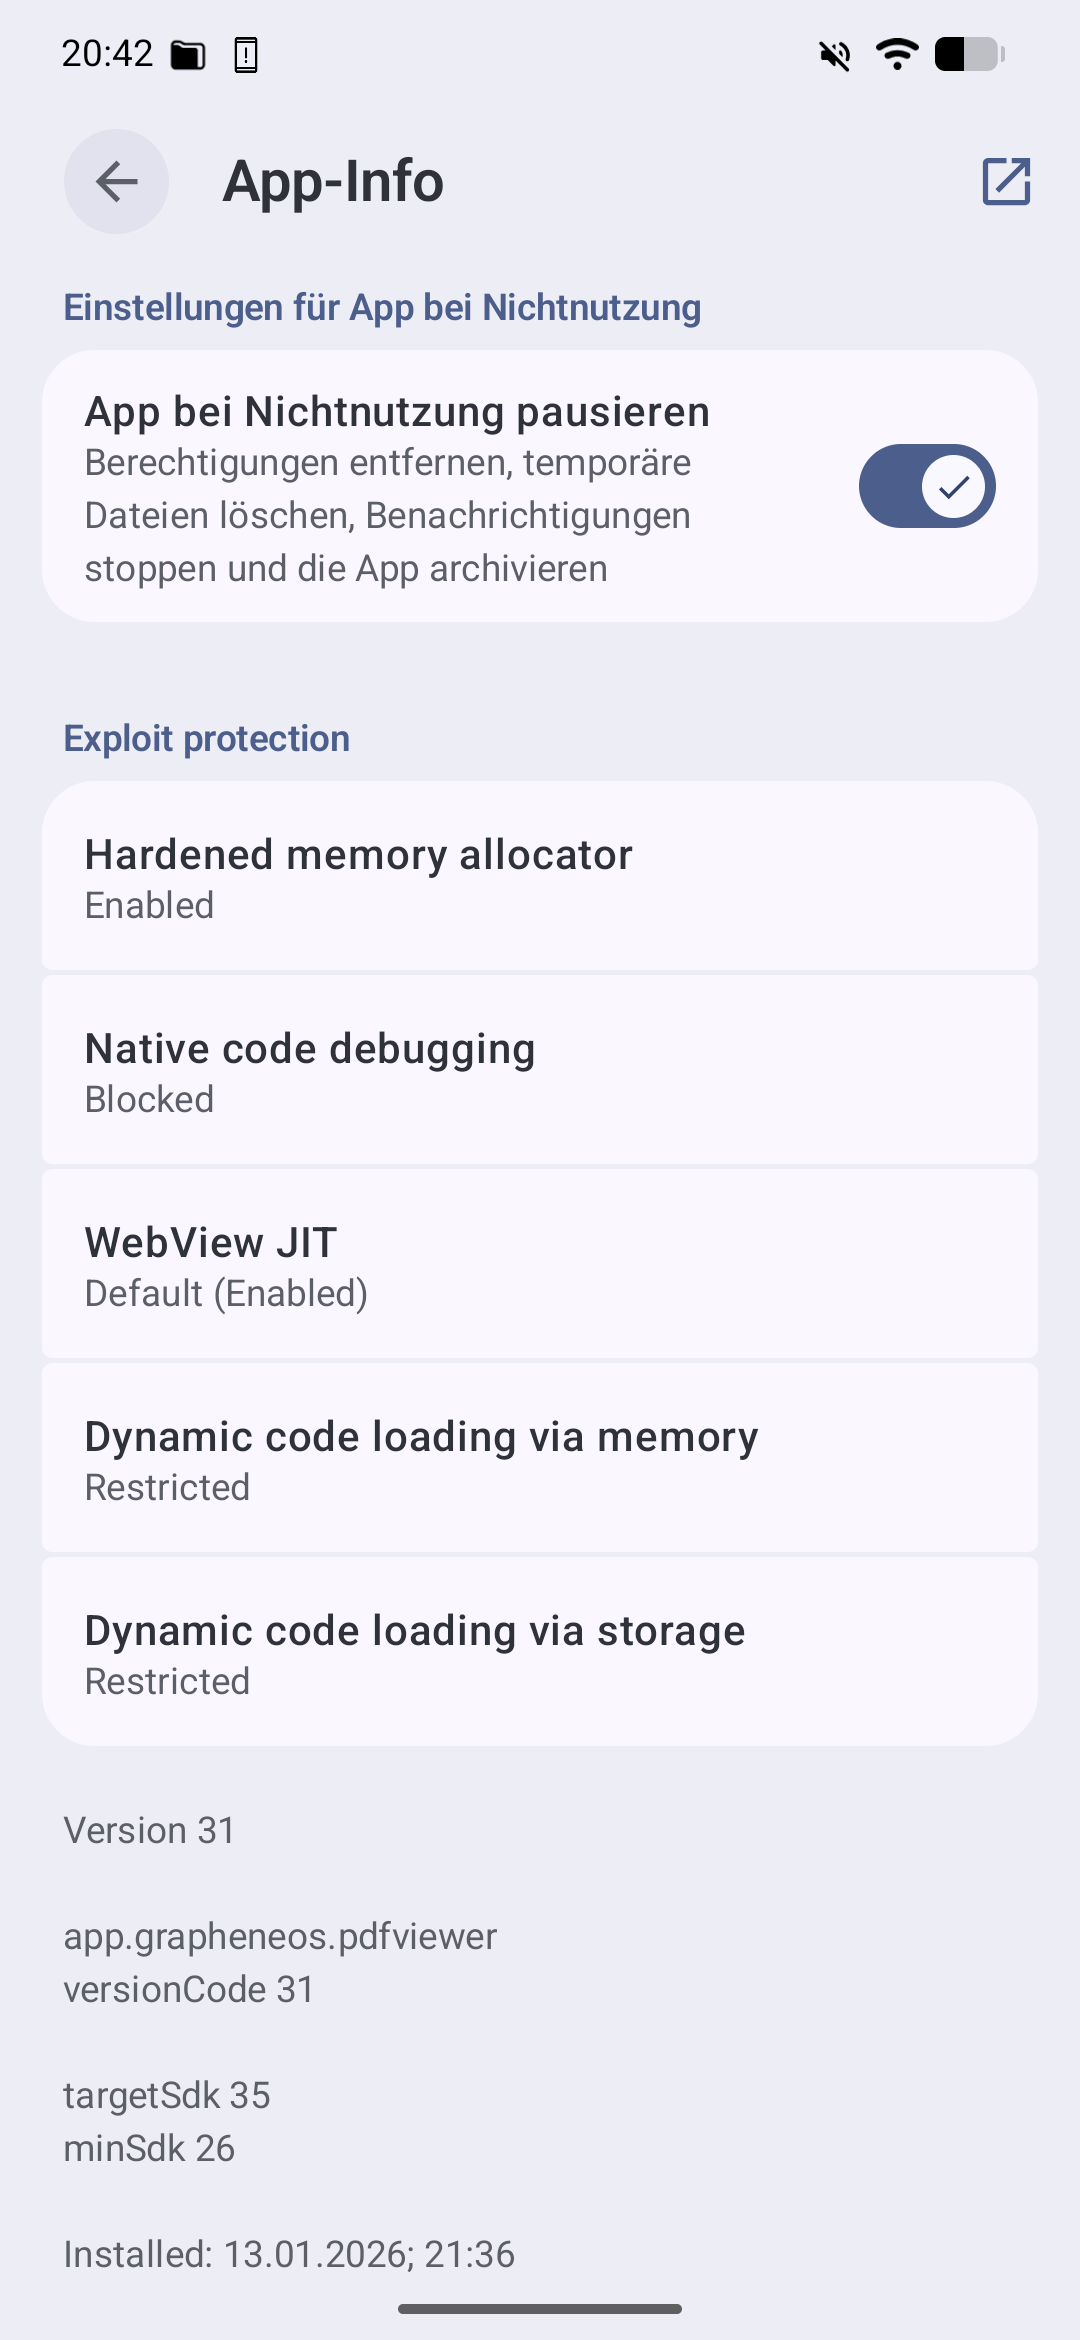Tap the status bar clock
Screen dimensions: 1080x2340
107,54
